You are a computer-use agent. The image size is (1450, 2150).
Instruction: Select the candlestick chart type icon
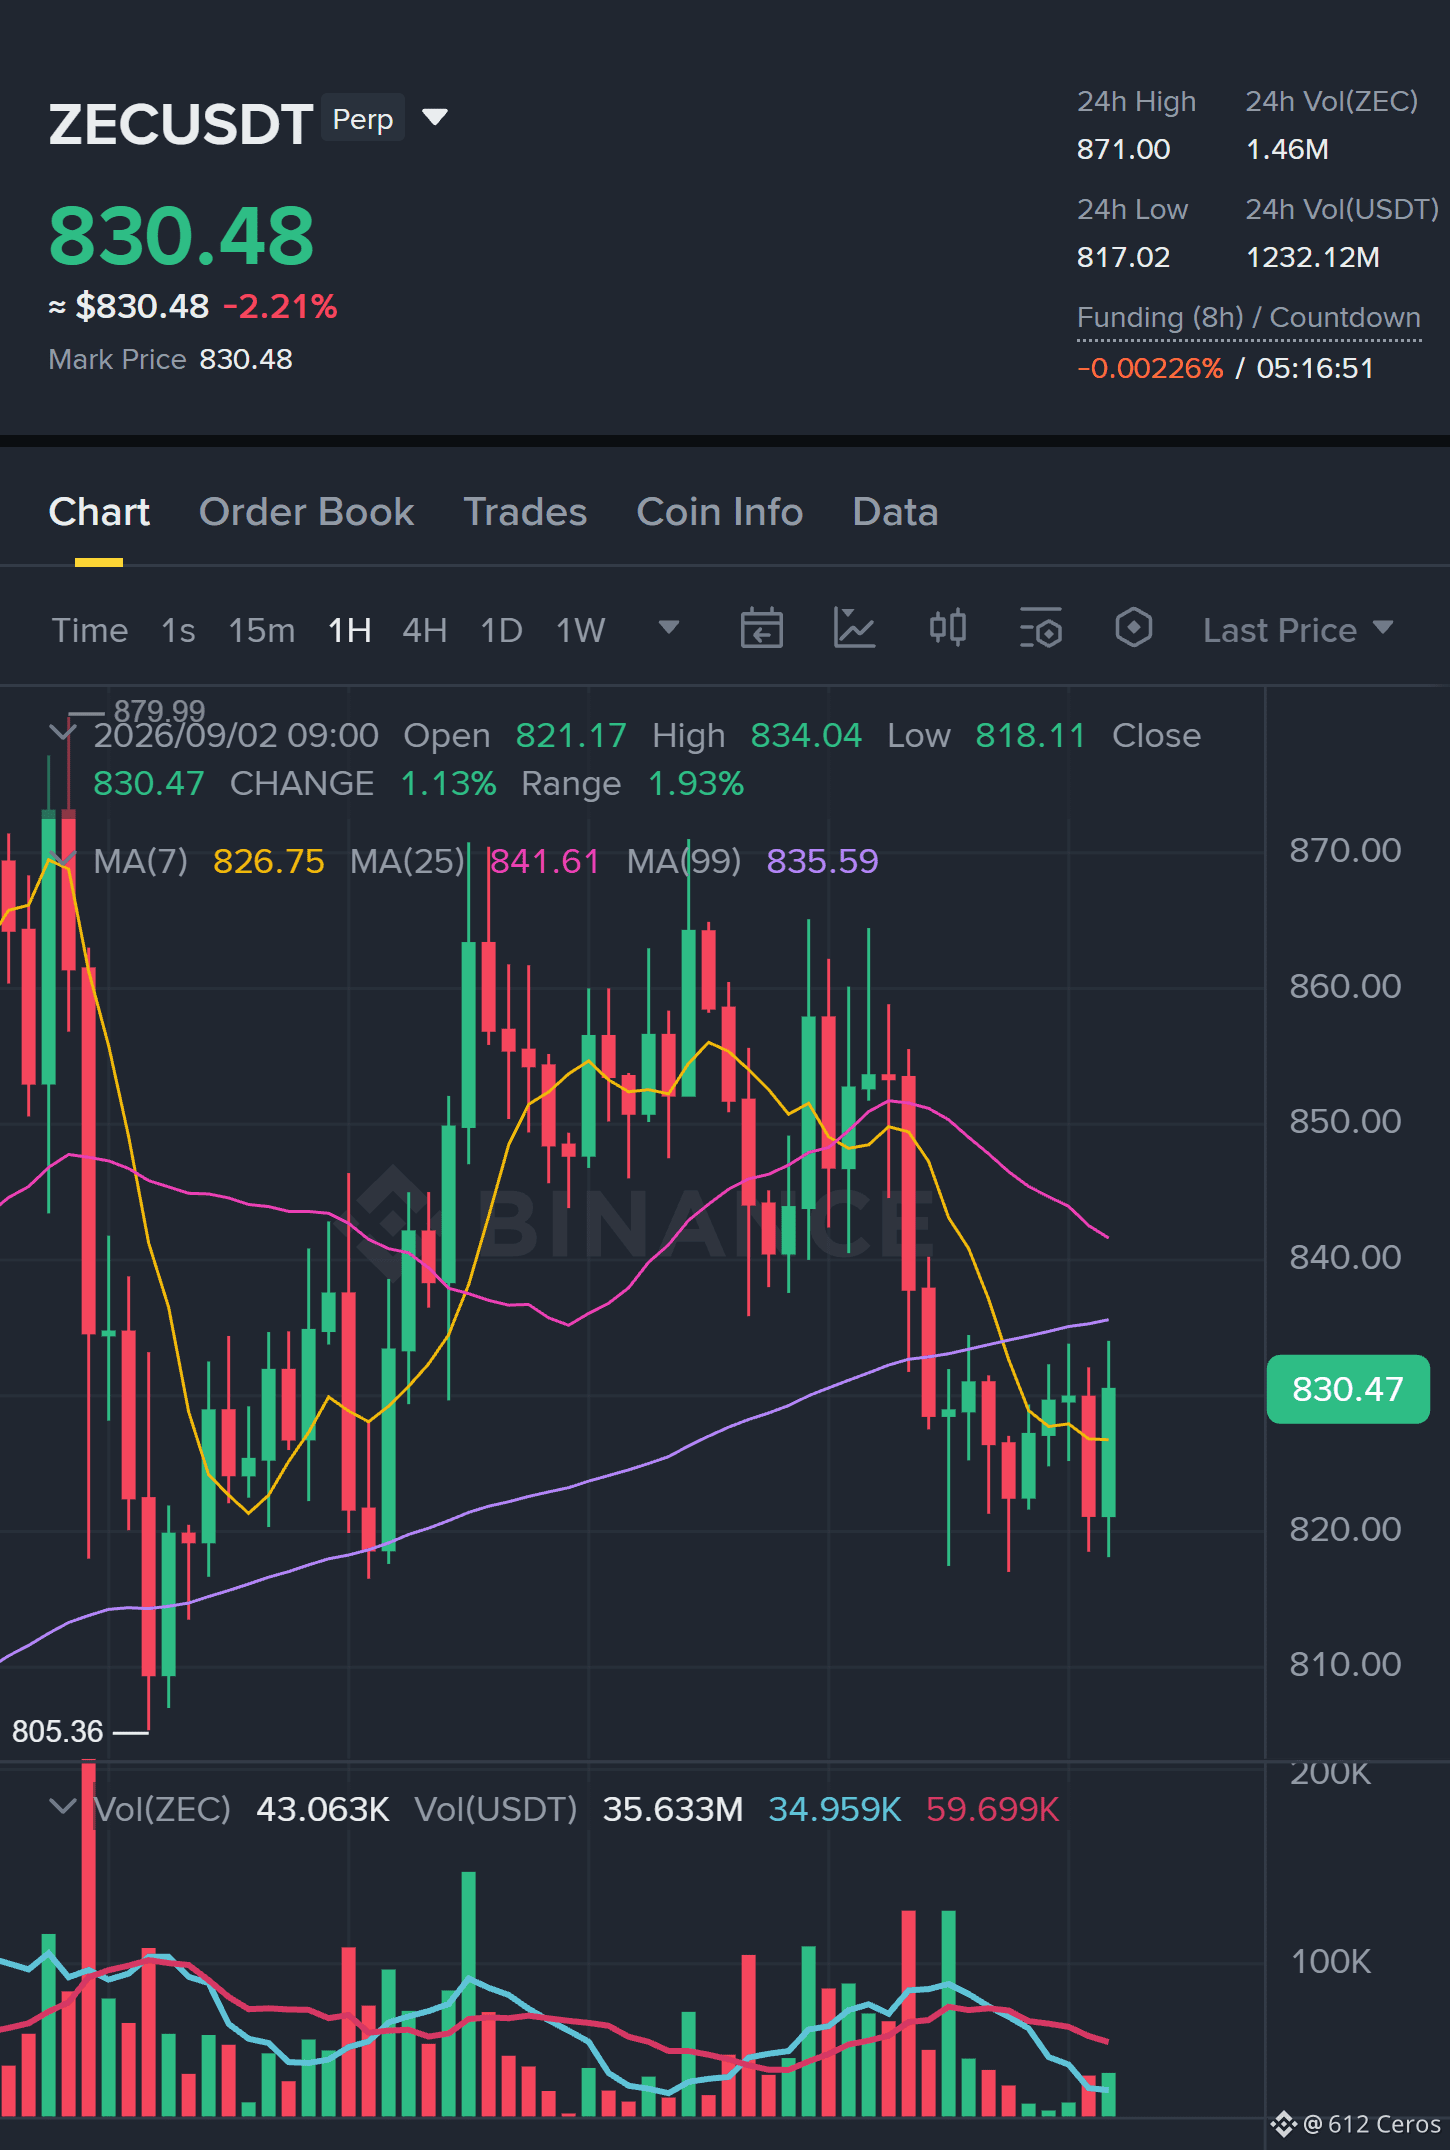[x=947, y=629]
